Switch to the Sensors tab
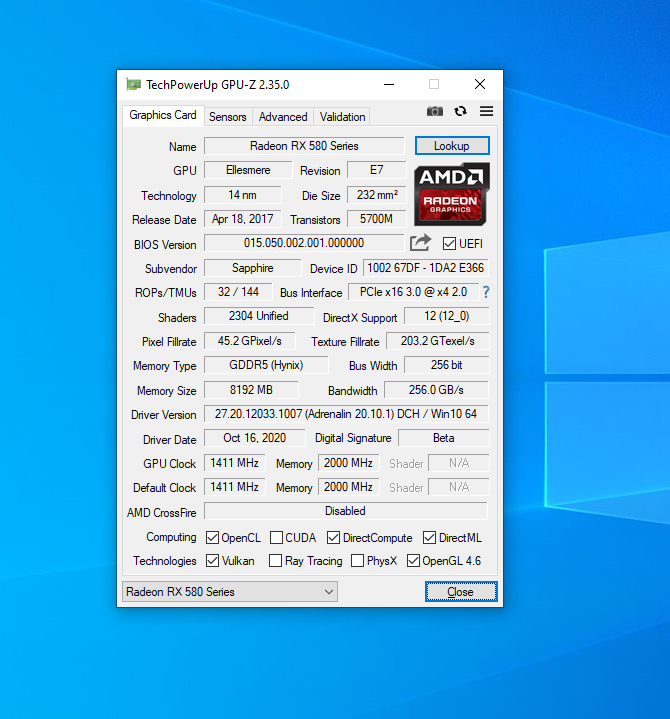This screenshot has height=719, width=670. [x=227, y=117]
